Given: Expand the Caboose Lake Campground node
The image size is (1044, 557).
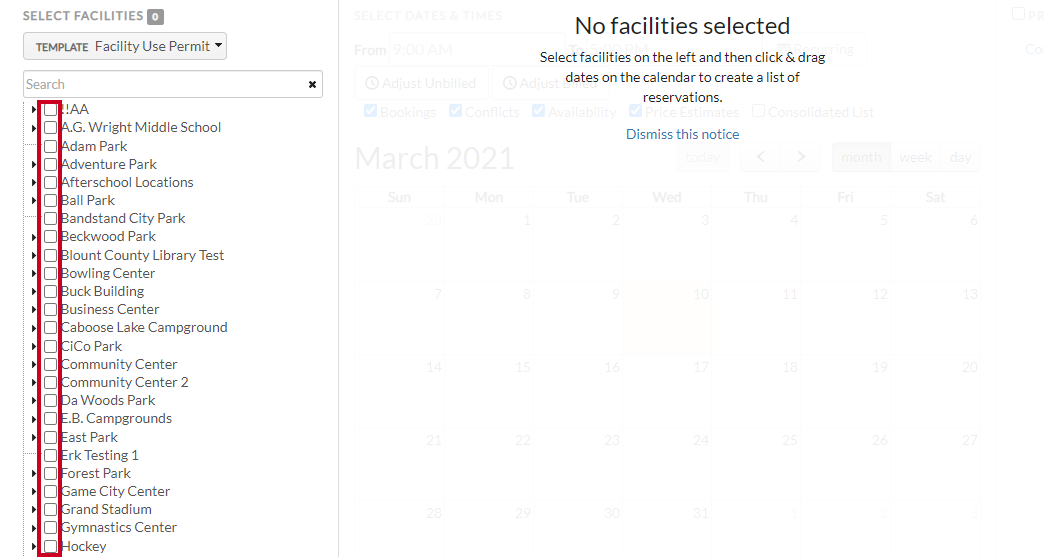Looking at the screenshot, I should [x=33, y=328].
